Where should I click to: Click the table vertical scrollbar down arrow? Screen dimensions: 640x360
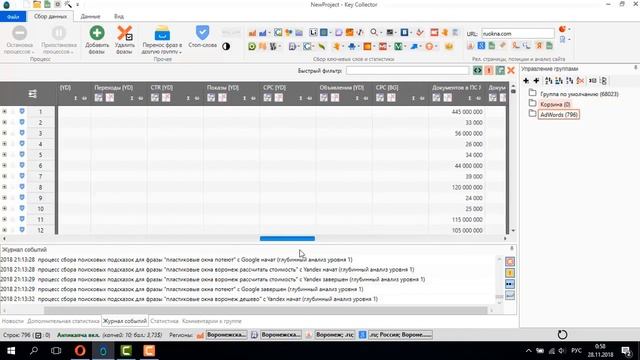click(513, 231)
